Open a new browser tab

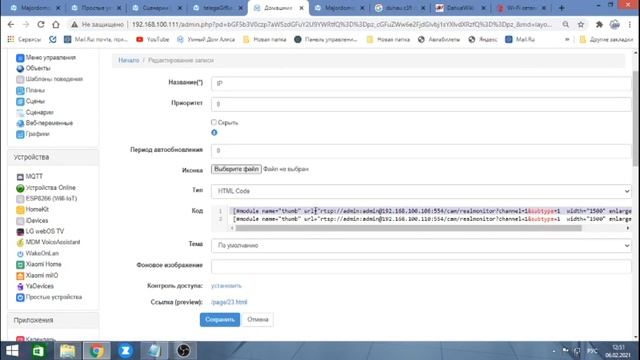(x=562, y=8)
